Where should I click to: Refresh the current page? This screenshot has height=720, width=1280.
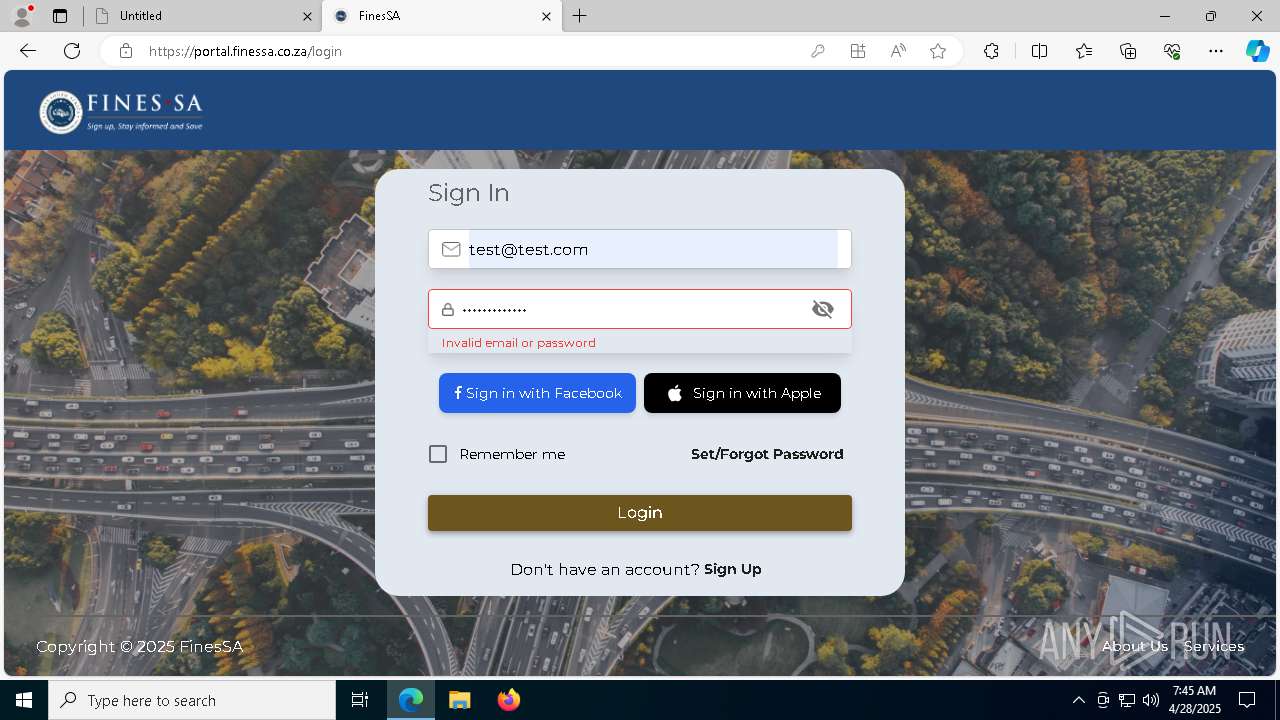[72, 51]
